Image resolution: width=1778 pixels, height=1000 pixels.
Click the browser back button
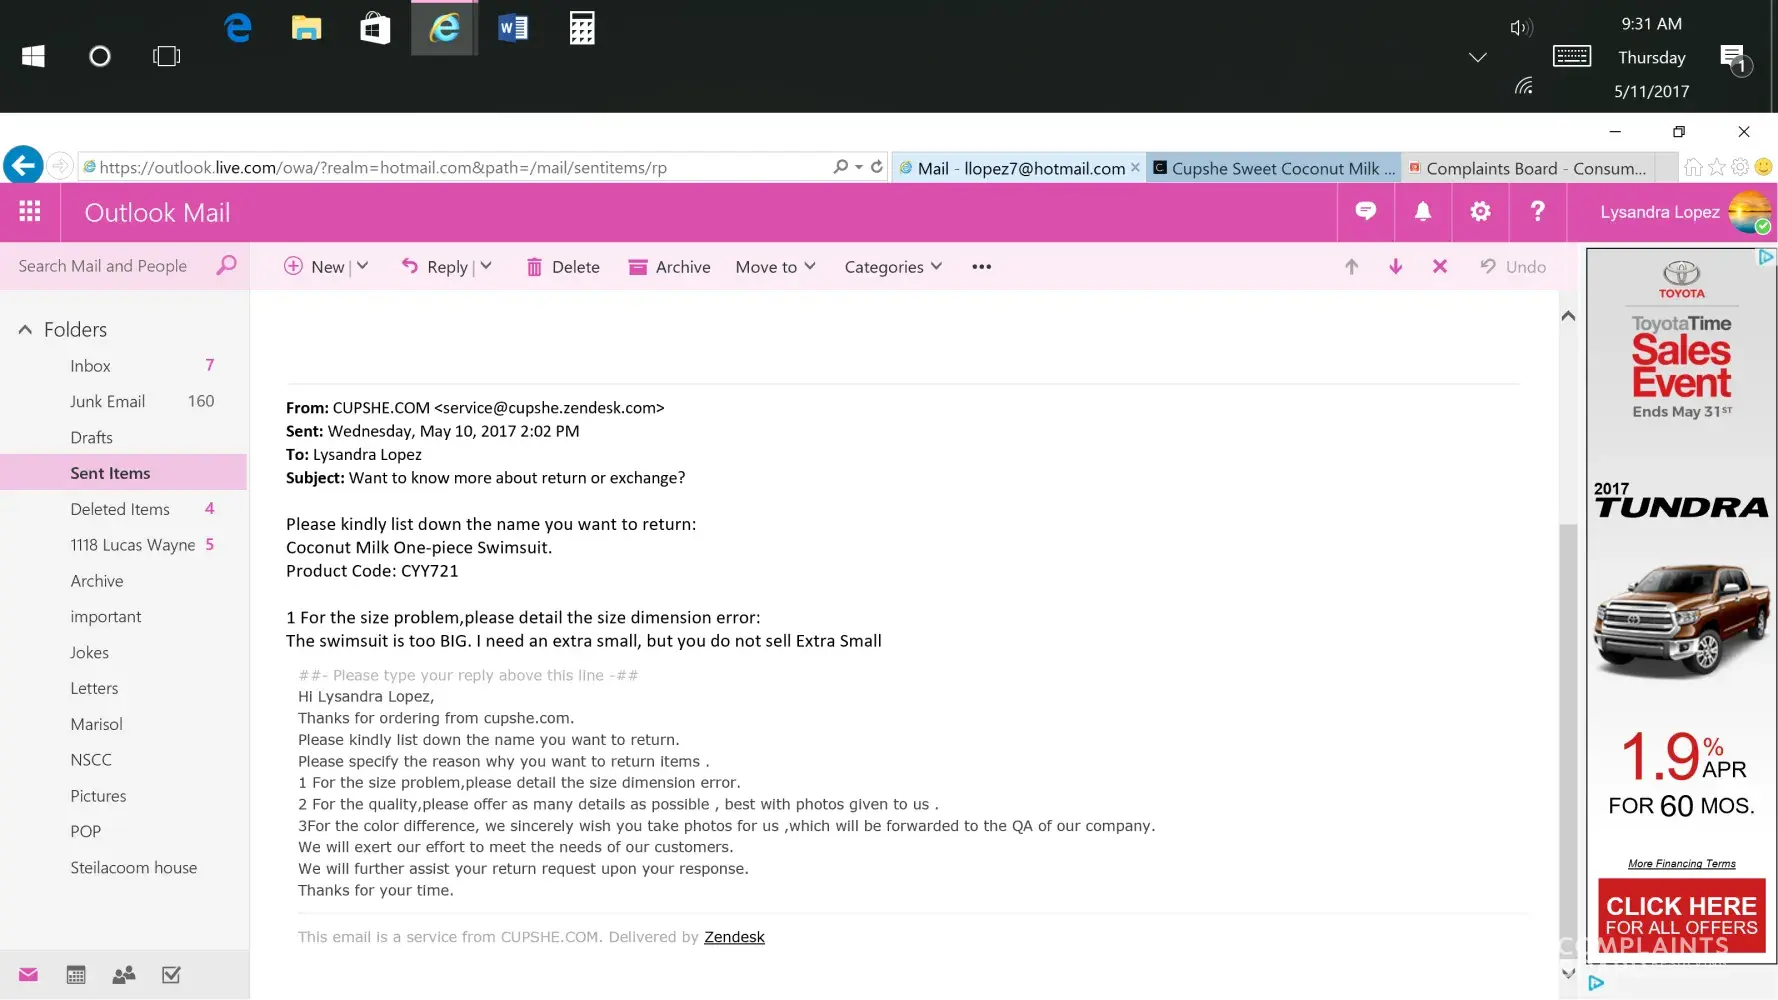(x=23, y=166)
